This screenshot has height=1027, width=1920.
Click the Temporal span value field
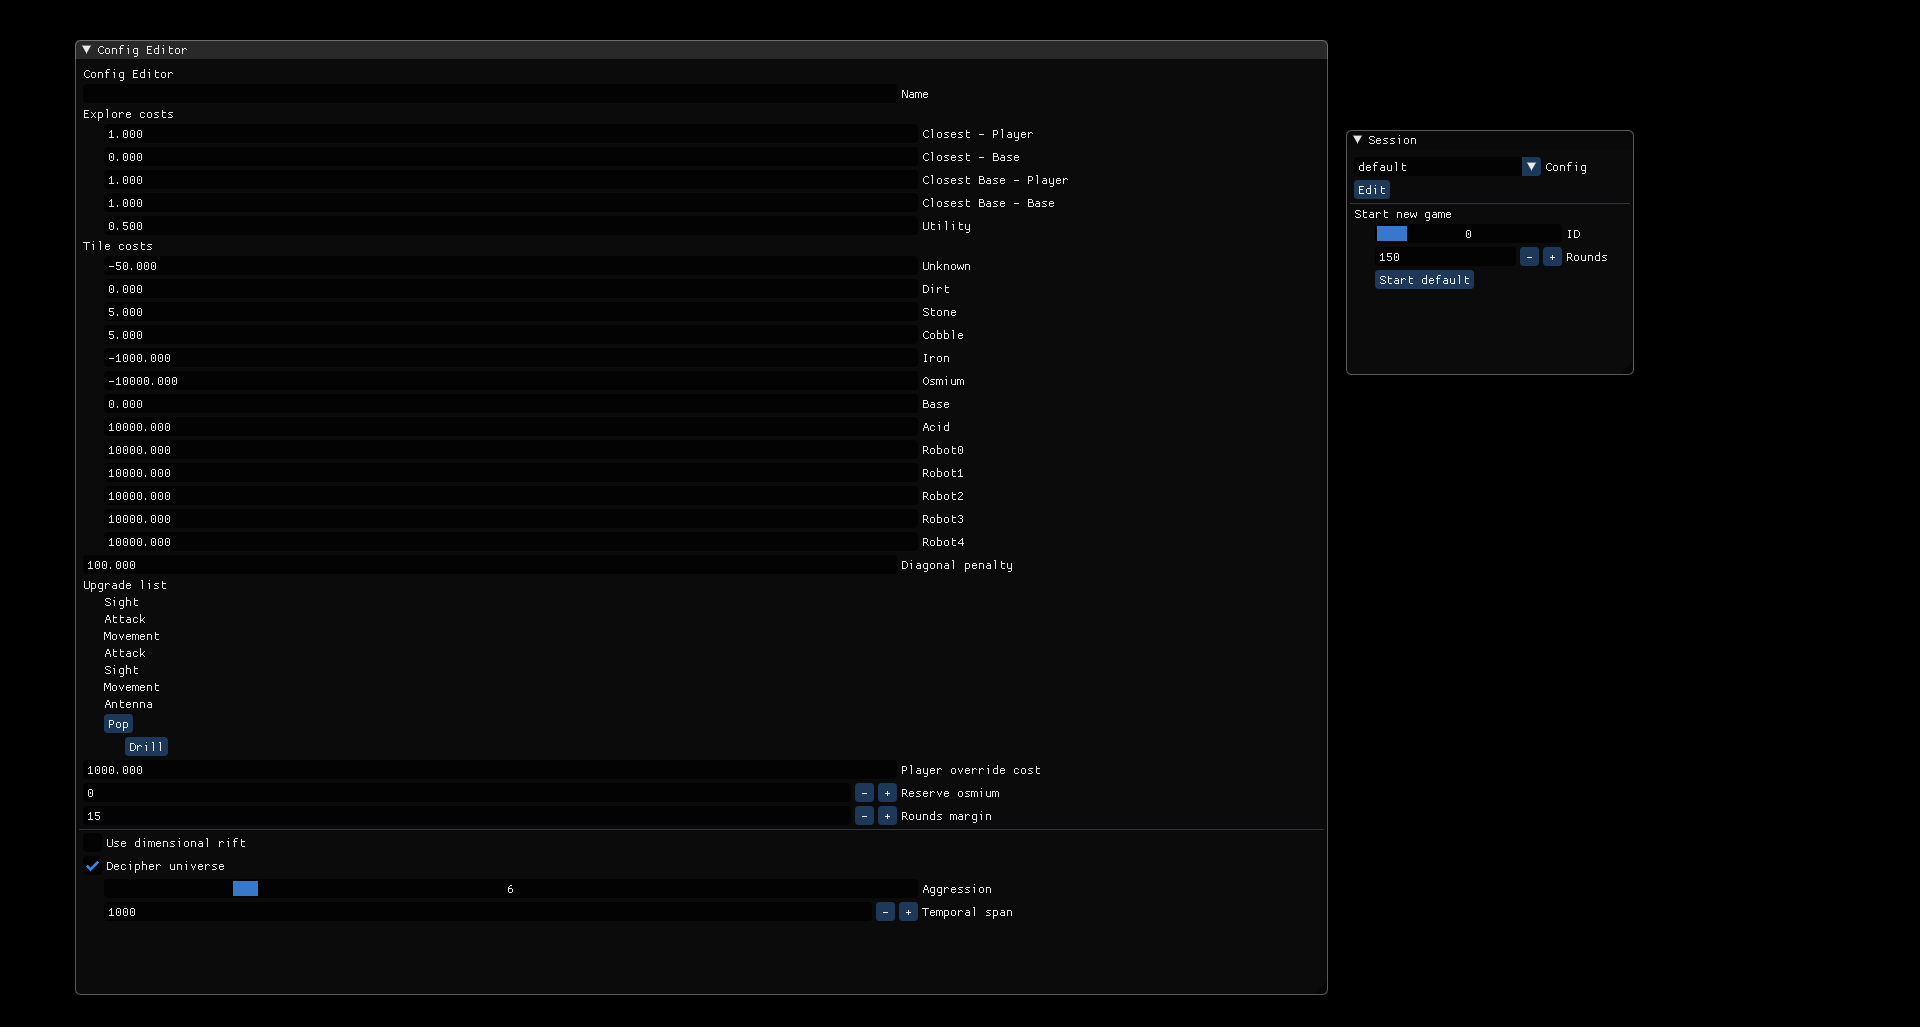pyautogui.click(x=488, y=911)
